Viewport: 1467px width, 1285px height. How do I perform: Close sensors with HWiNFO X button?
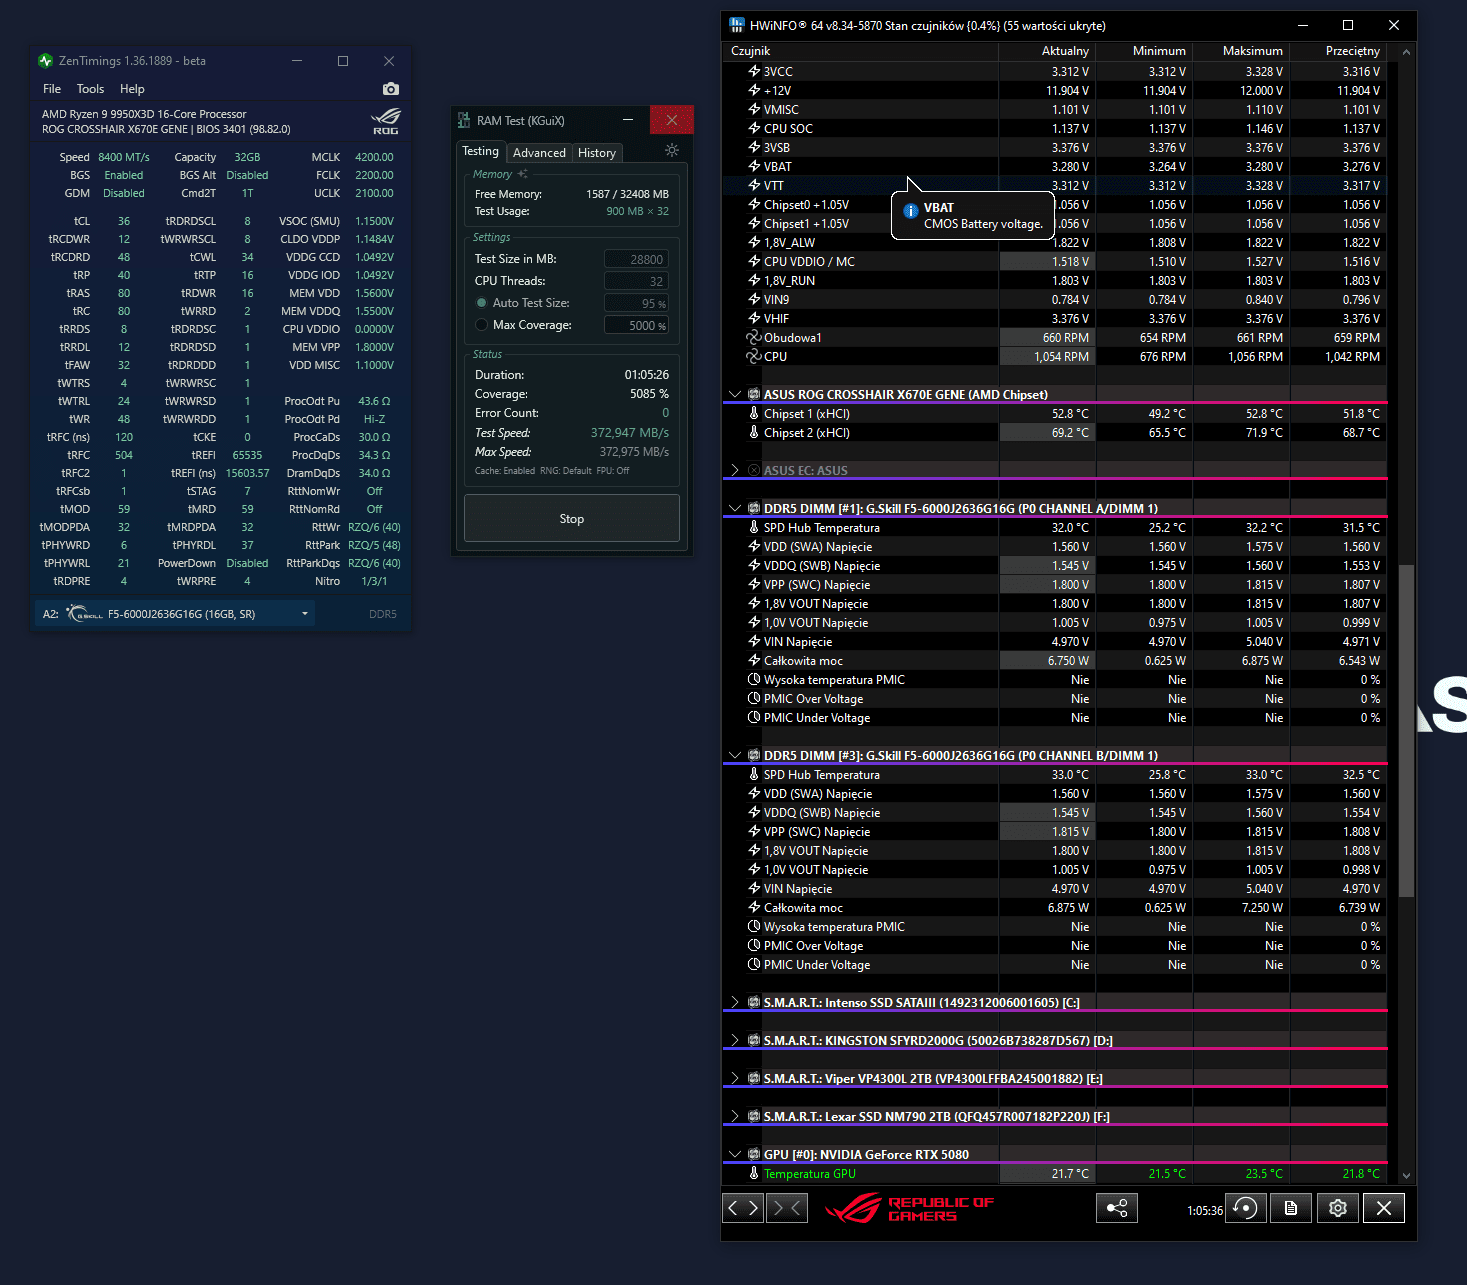point(1384,1208)
